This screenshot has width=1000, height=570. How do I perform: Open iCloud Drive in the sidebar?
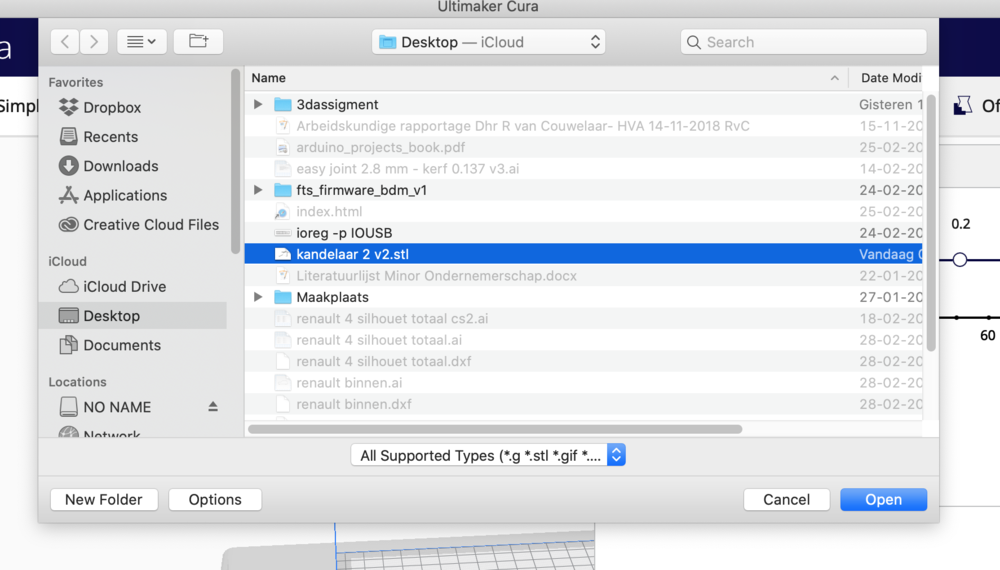click(x=112, y=286)
